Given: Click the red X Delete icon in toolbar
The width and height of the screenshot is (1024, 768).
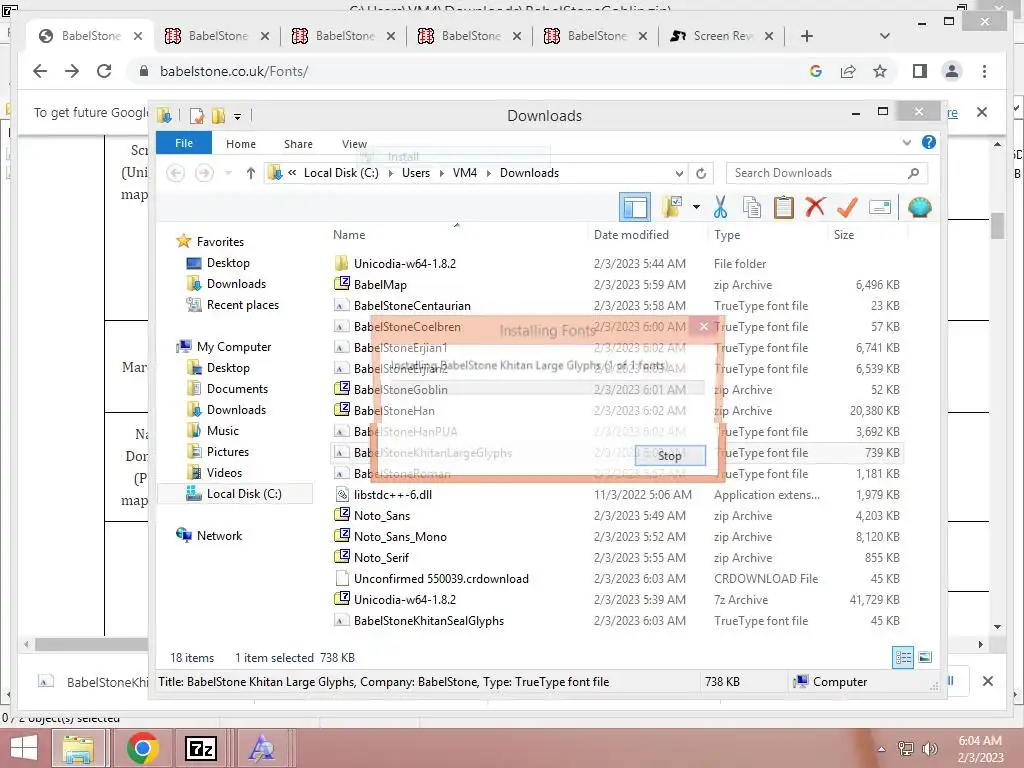Looking at the screenshot, I should click(x=815, y=208).
